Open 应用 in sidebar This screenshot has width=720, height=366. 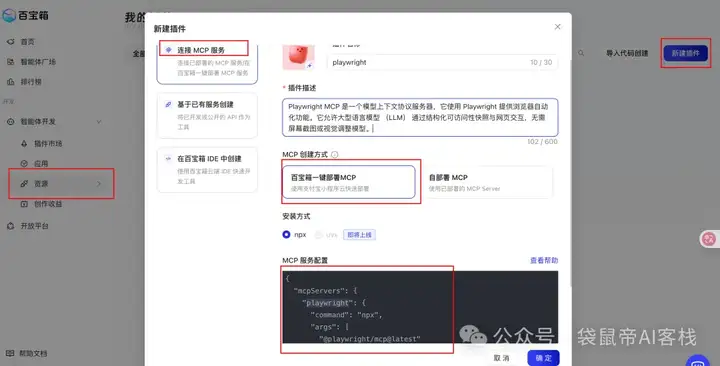tap(41, 163)
